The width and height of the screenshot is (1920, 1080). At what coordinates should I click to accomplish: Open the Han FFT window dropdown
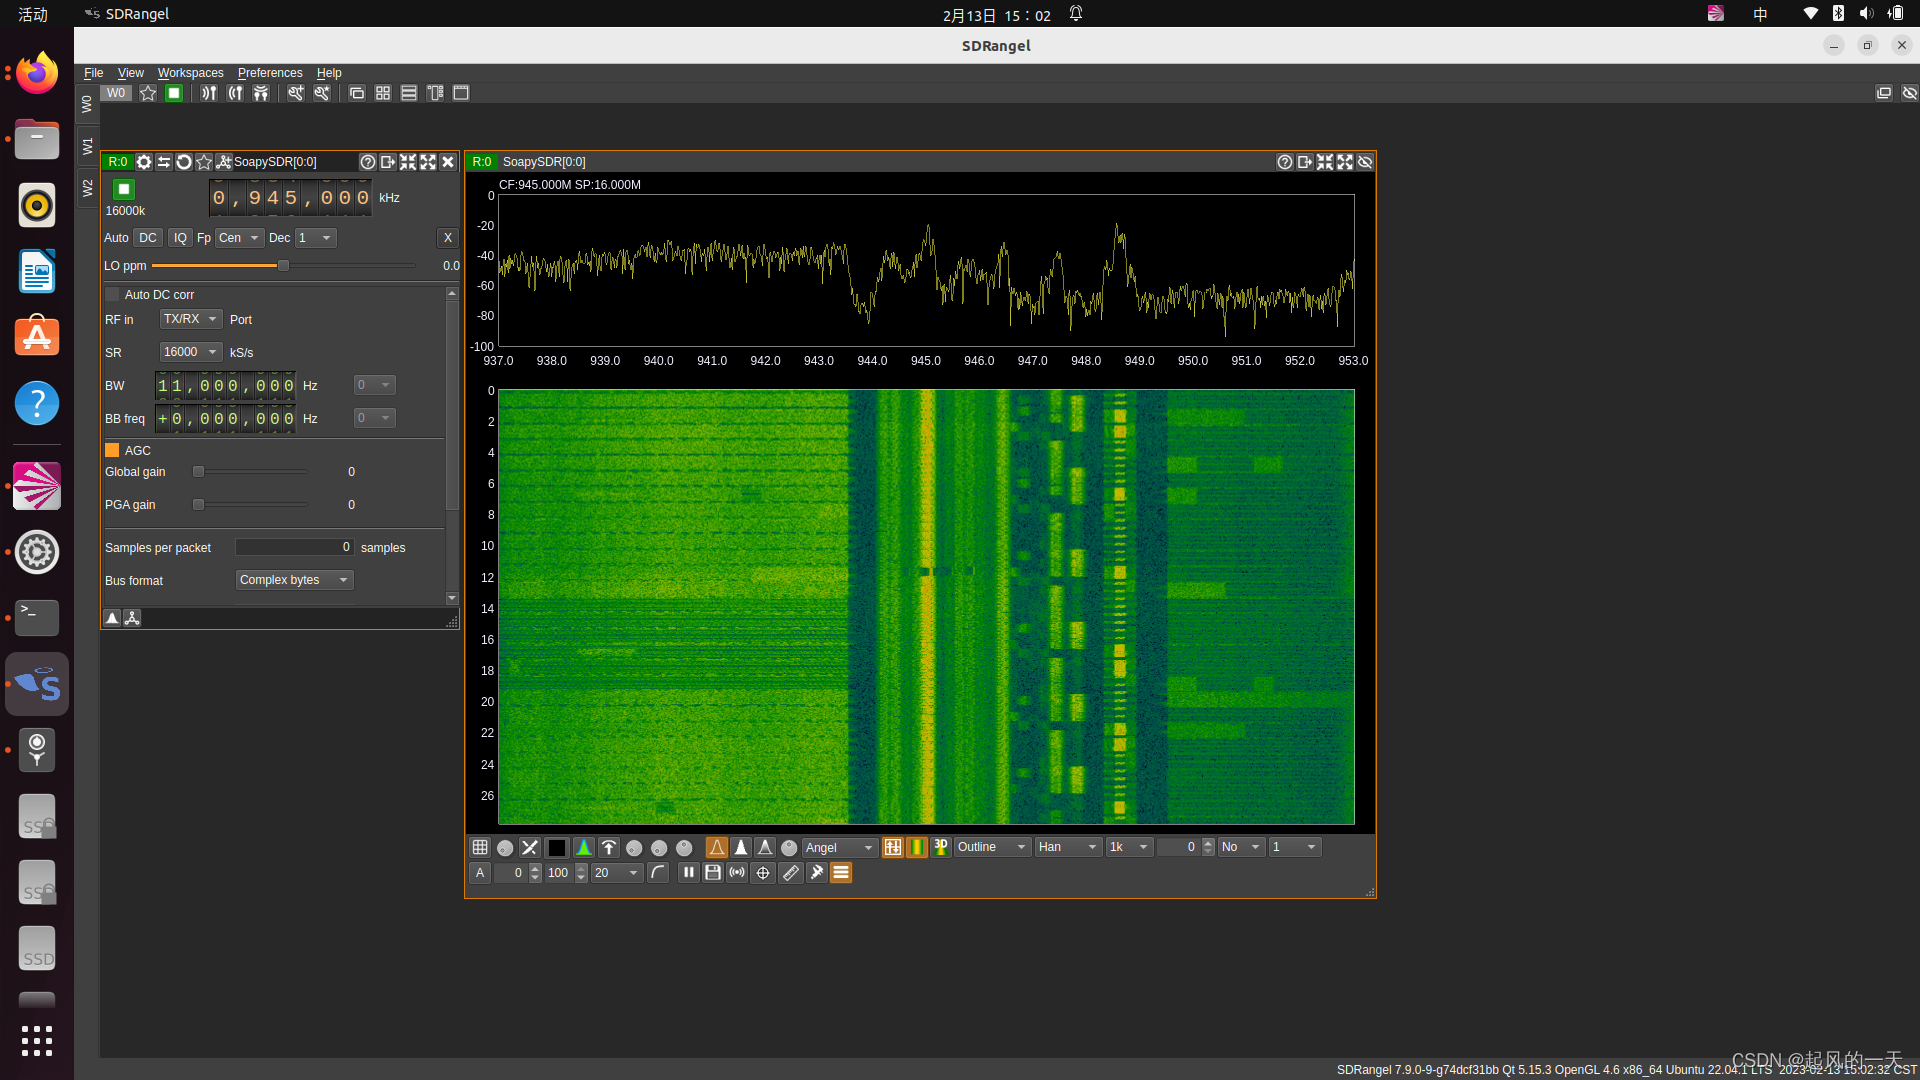pyautogui.click(x=1067, y=848)
